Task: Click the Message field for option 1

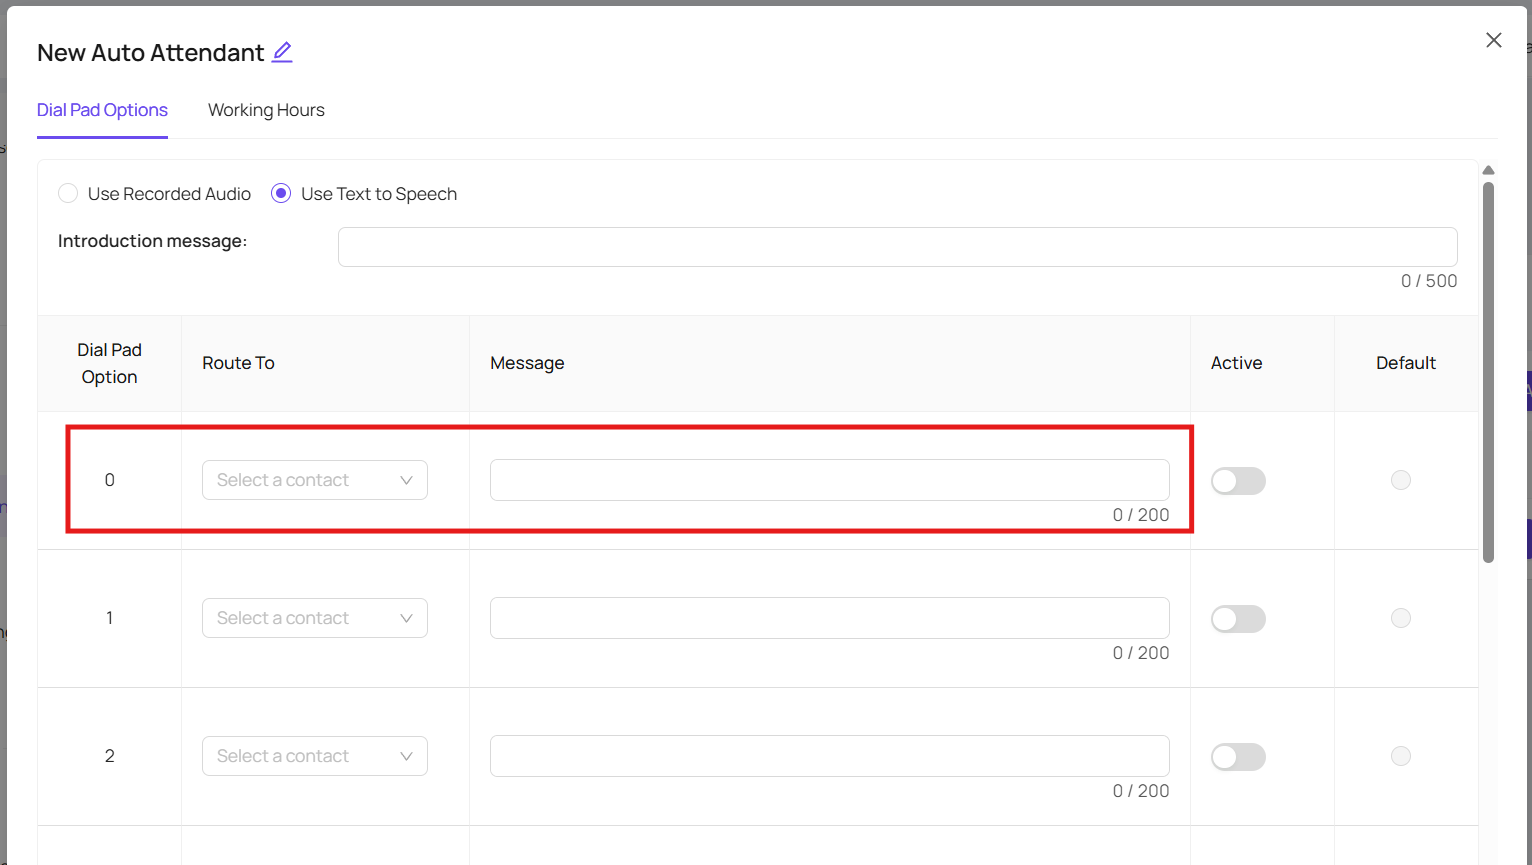Action: 830,618
